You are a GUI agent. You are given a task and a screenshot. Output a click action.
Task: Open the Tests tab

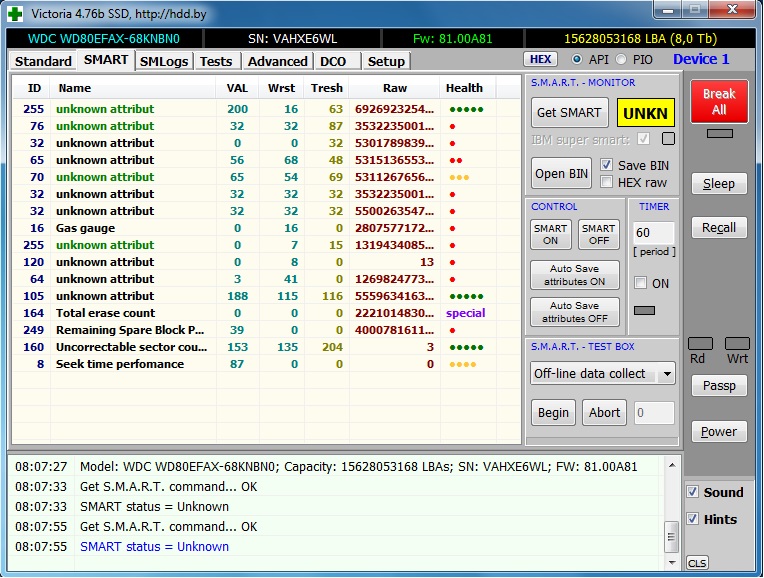point(216,61)
